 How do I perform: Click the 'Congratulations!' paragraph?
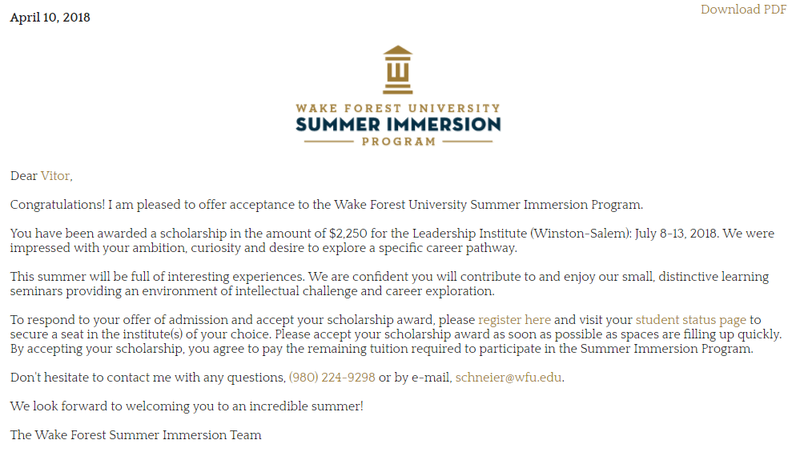click(x=327, y=205)
